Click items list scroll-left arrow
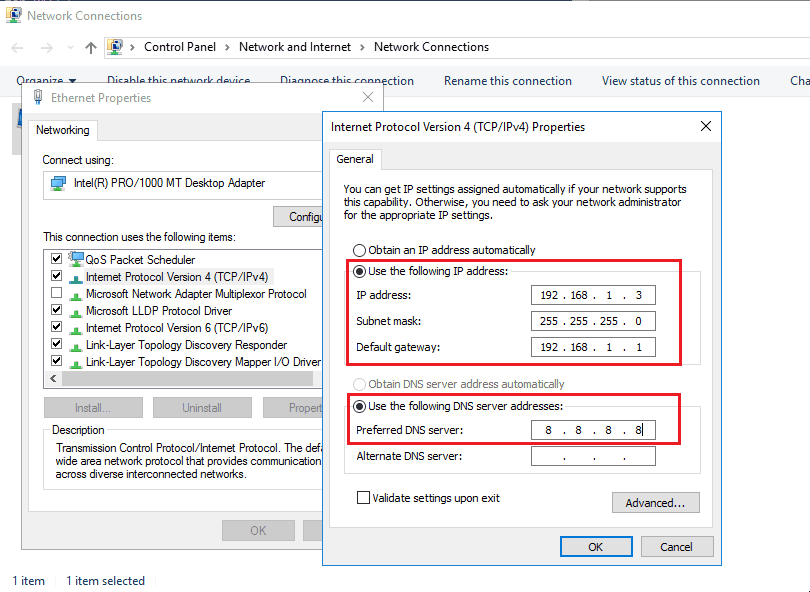The height and width of the screenshot is (592, 810). coord(53,379)
